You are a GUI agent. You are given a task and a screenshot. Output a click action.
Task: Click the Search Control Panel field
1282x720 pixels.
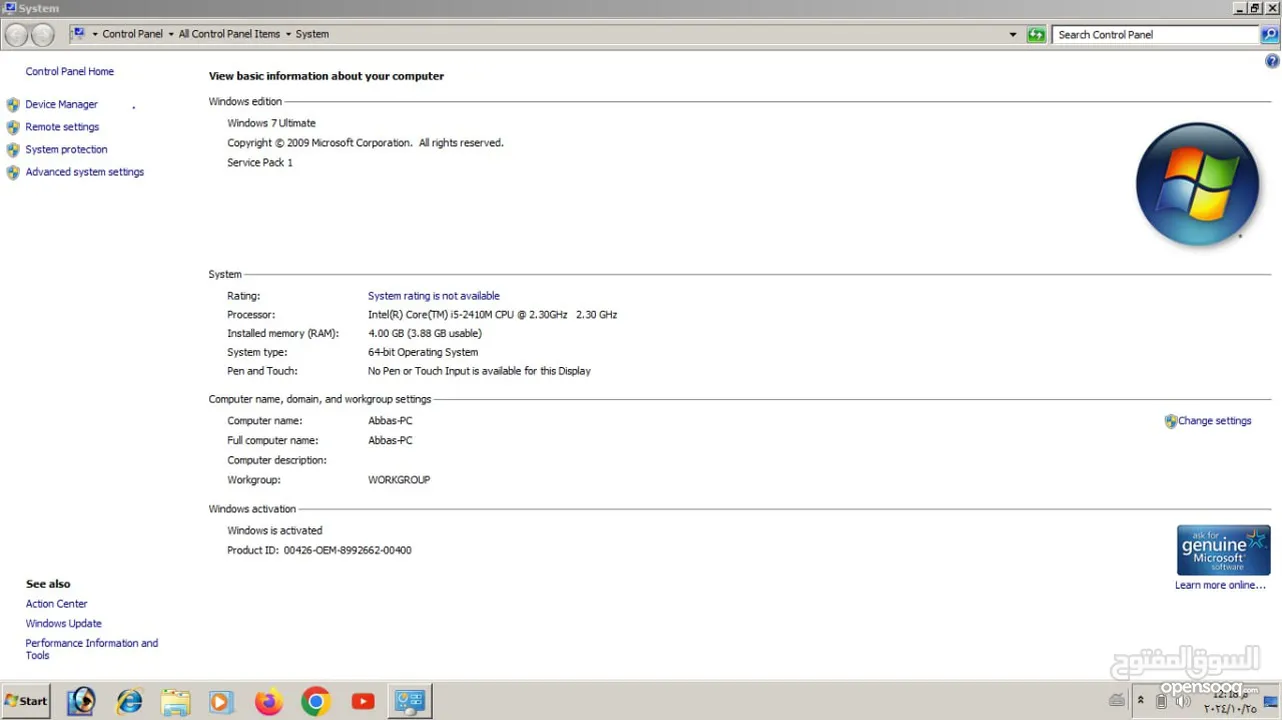(1155, 35)
